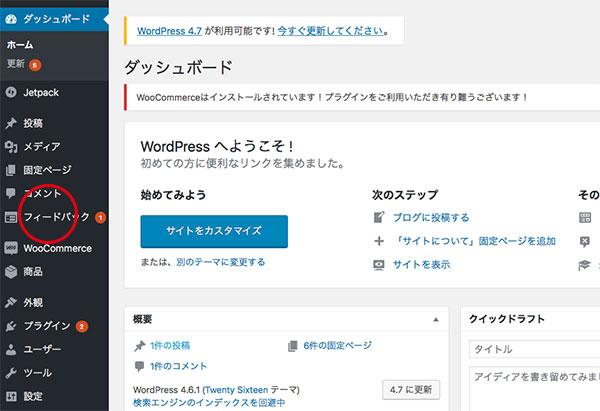Click the Jetpack sidebar icon

[x=11, y=92]
